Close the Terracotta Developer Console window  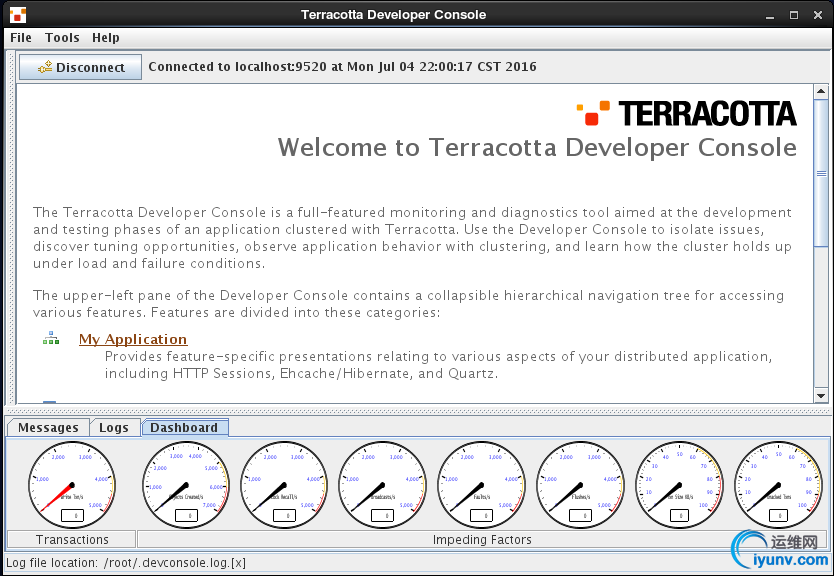click(x=818, y=15)
